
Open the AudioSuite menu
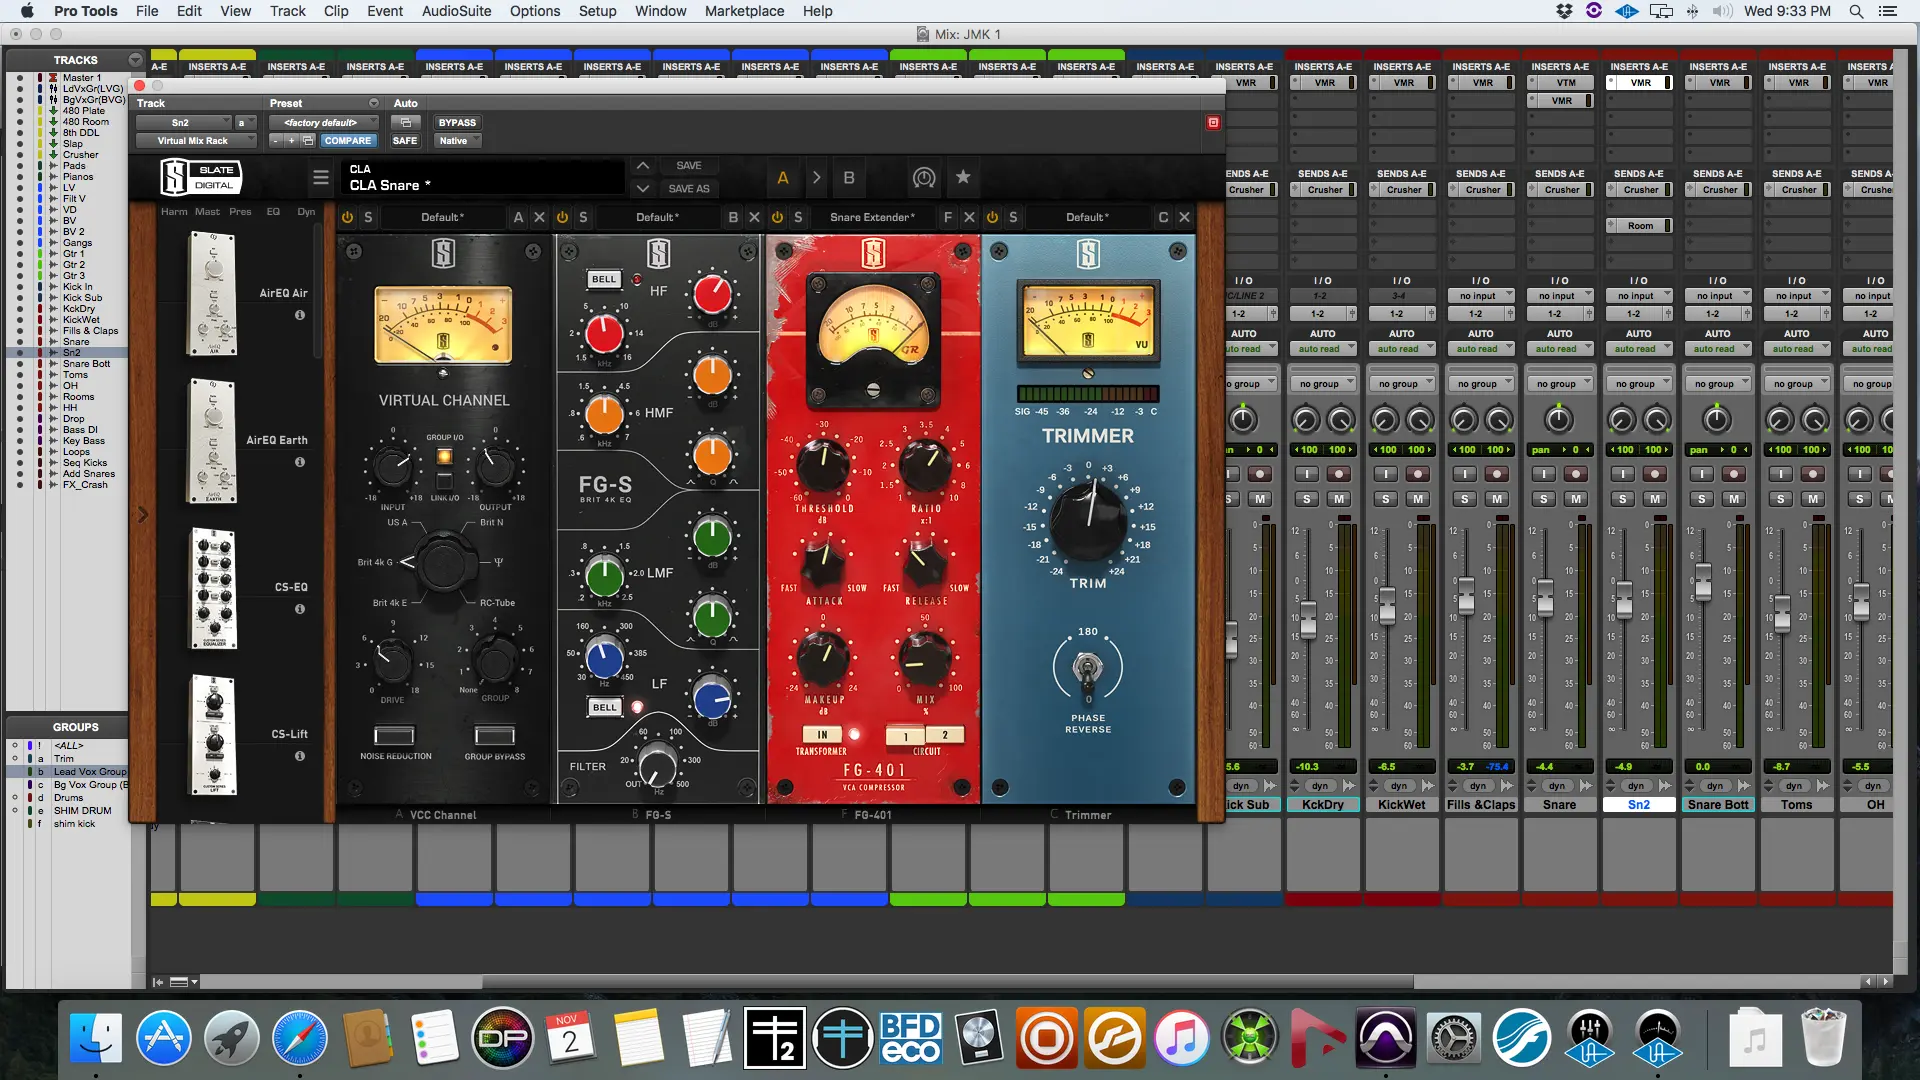click(456, 11)
